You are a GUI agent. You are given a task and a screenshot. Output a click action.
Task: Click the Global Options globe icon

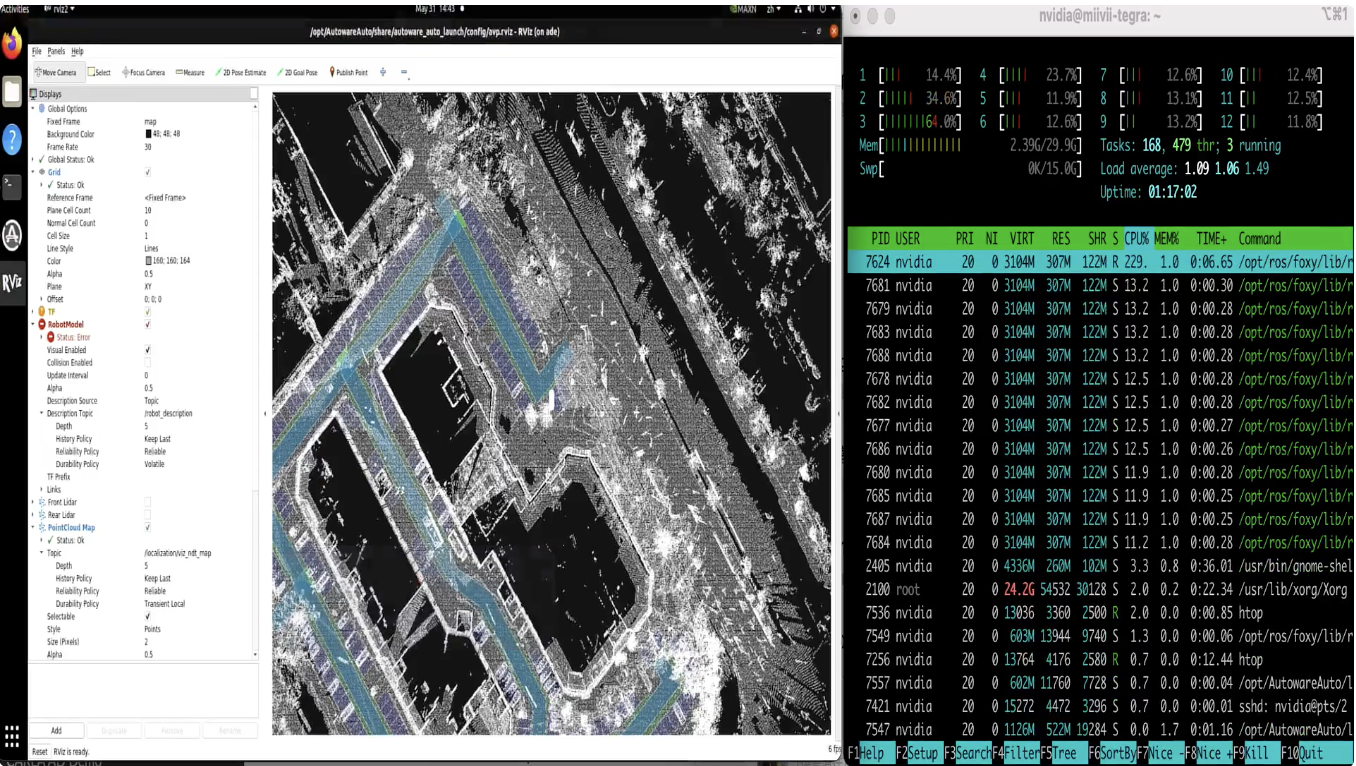click(41, 108)
